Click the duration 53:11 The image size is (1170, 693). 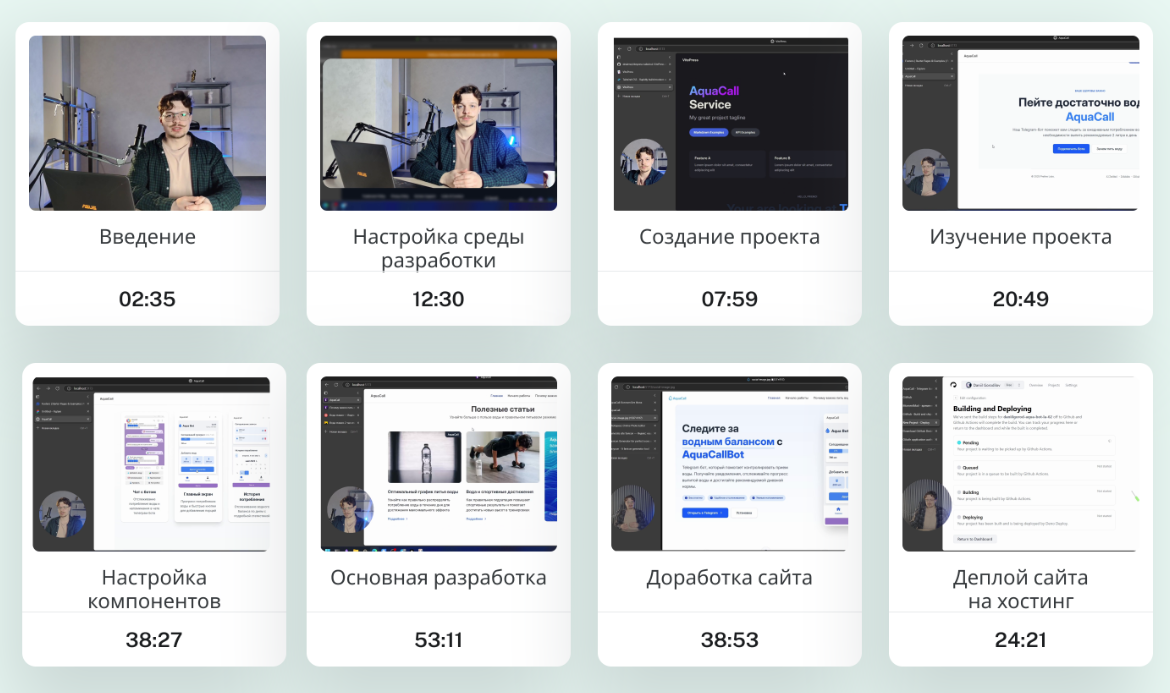click(x=438, y=640)
